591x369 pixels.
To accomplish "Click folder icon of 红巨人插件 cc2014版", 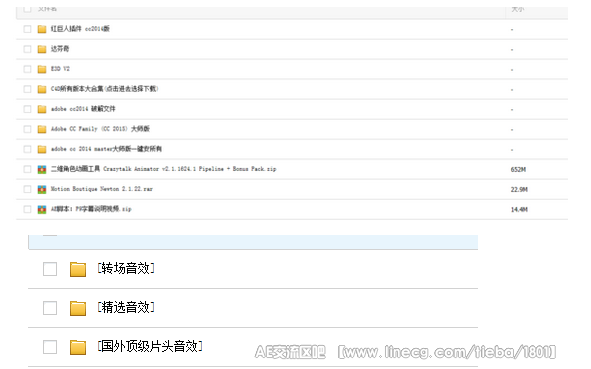I will 42,29.
